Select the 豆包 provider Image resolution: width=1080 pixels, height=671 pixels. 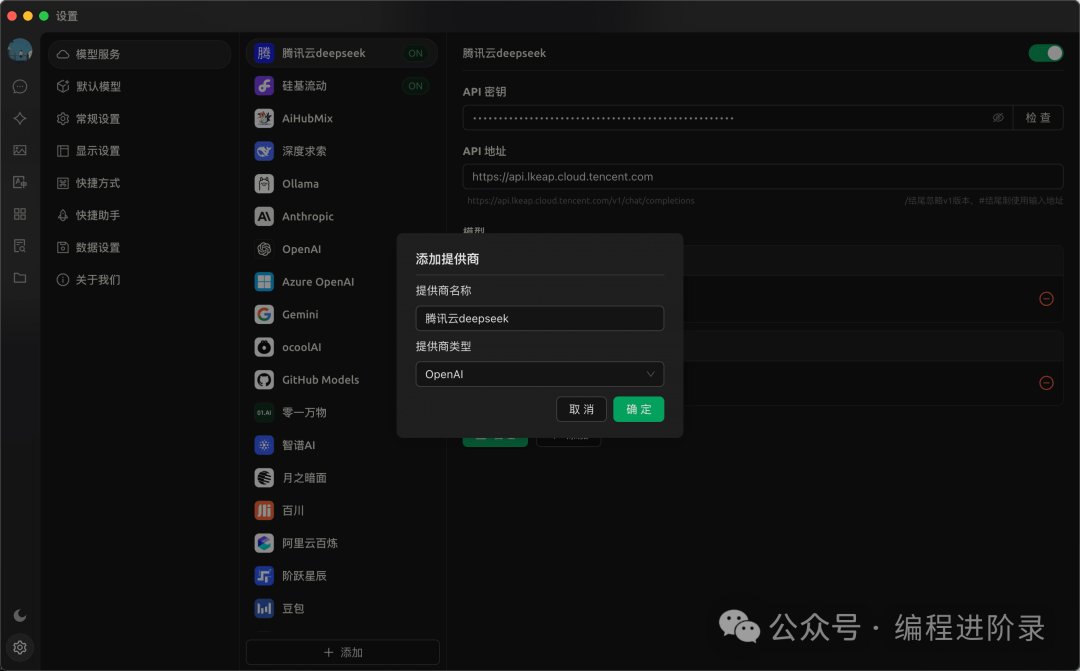(x=342, y=608)
